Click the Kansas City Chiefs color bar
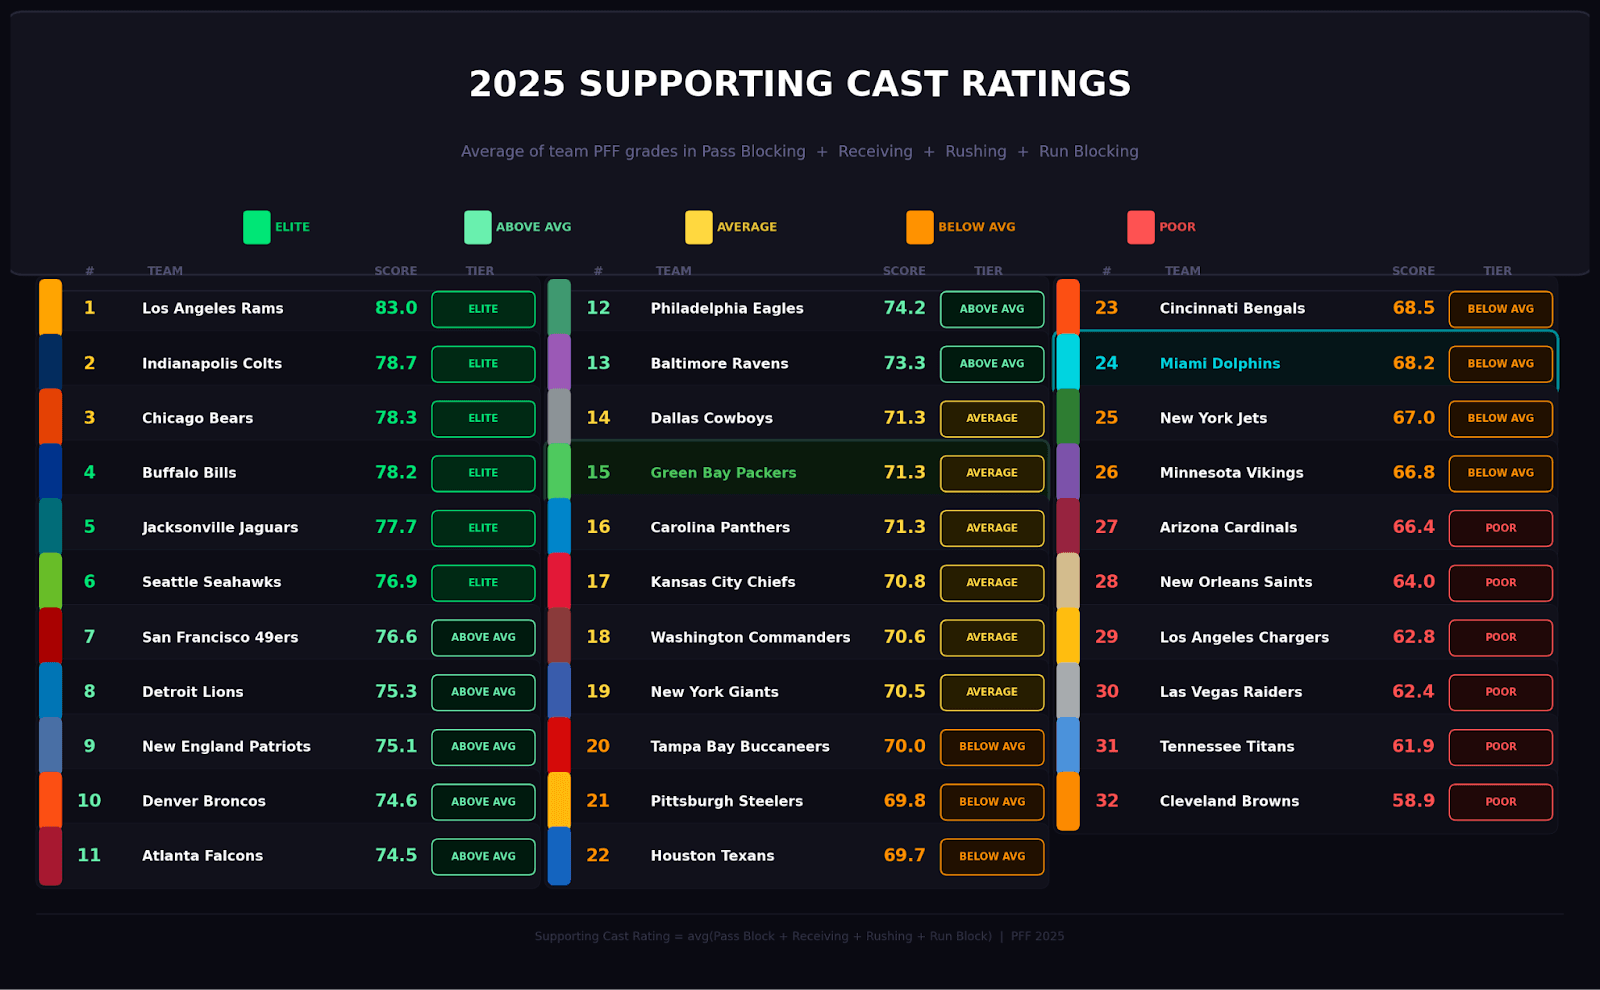 pyautogui.click(x=559, y=582)
